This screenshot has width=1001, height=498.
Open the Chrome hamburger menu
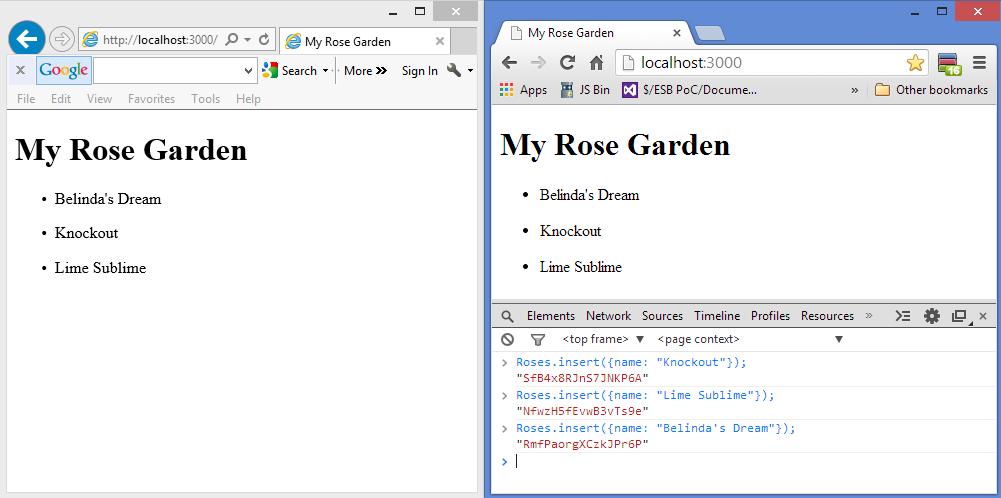(x=979, y=63)
